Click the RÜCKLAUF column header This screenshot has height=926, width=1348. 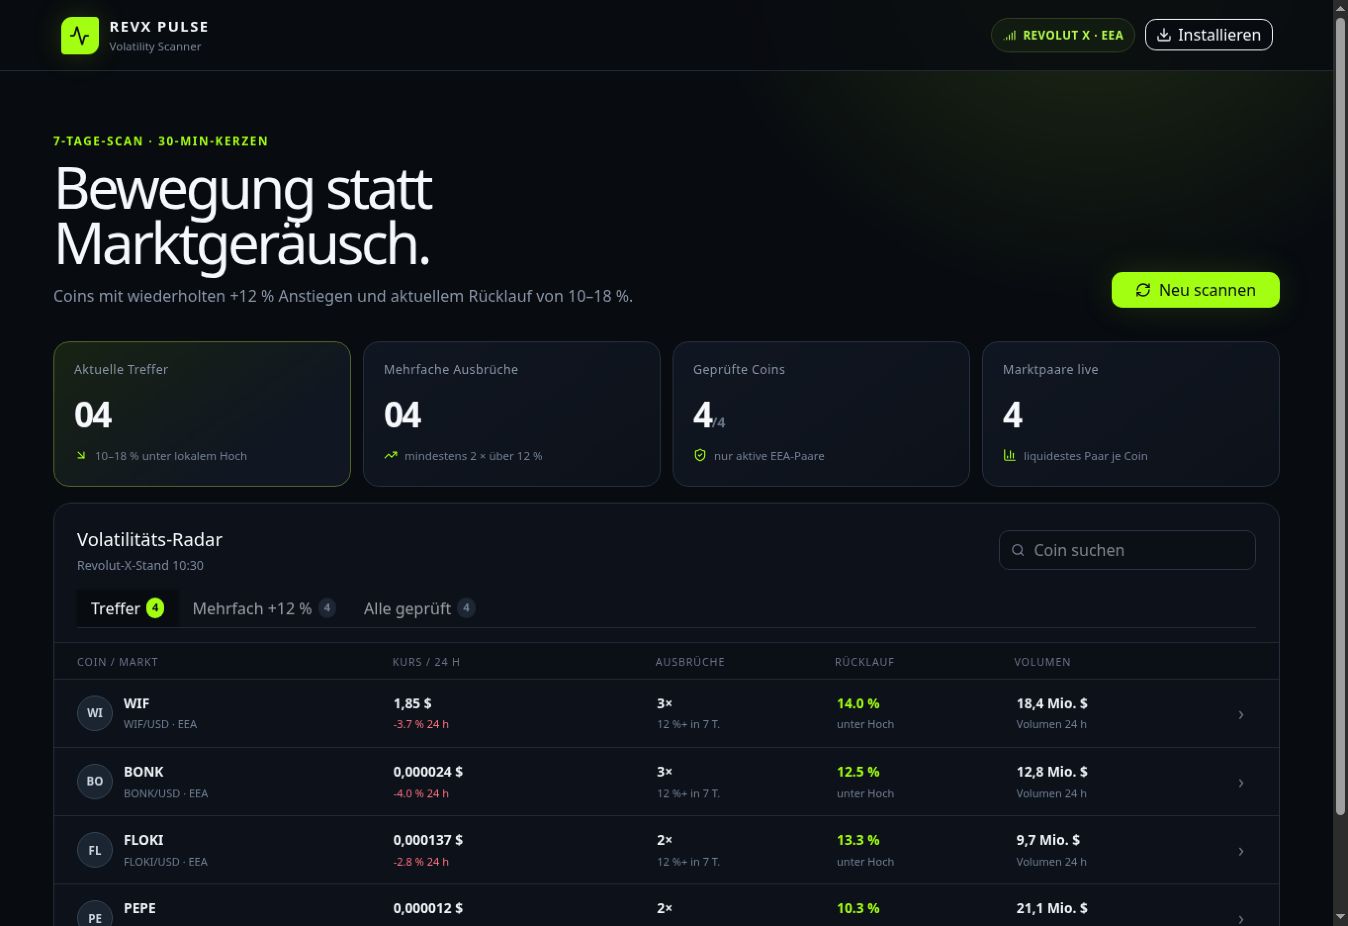865,662
